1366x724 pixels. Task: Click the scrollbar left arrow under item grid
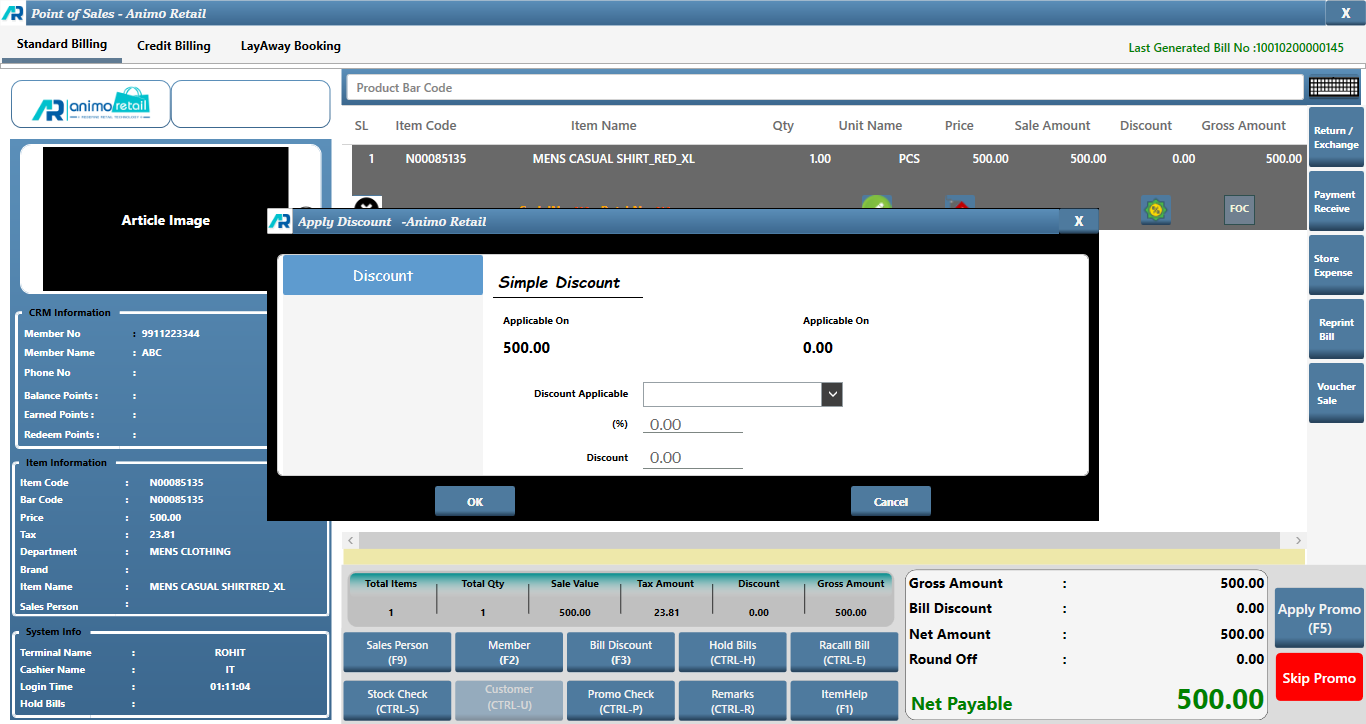coord(350,540)
